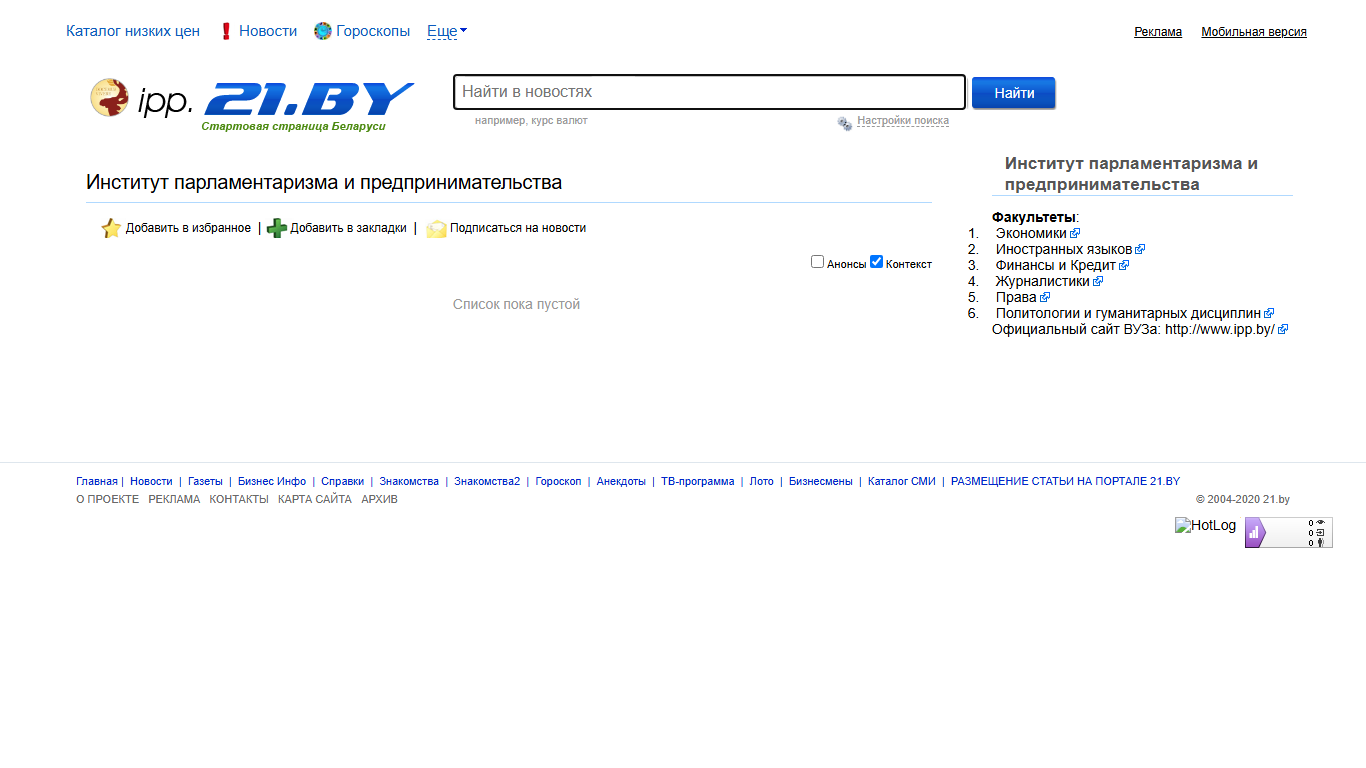Viewport: 1366px width, 768px height.
Task: Uncheck the Контекст checkbox
Action: [876, 262]
